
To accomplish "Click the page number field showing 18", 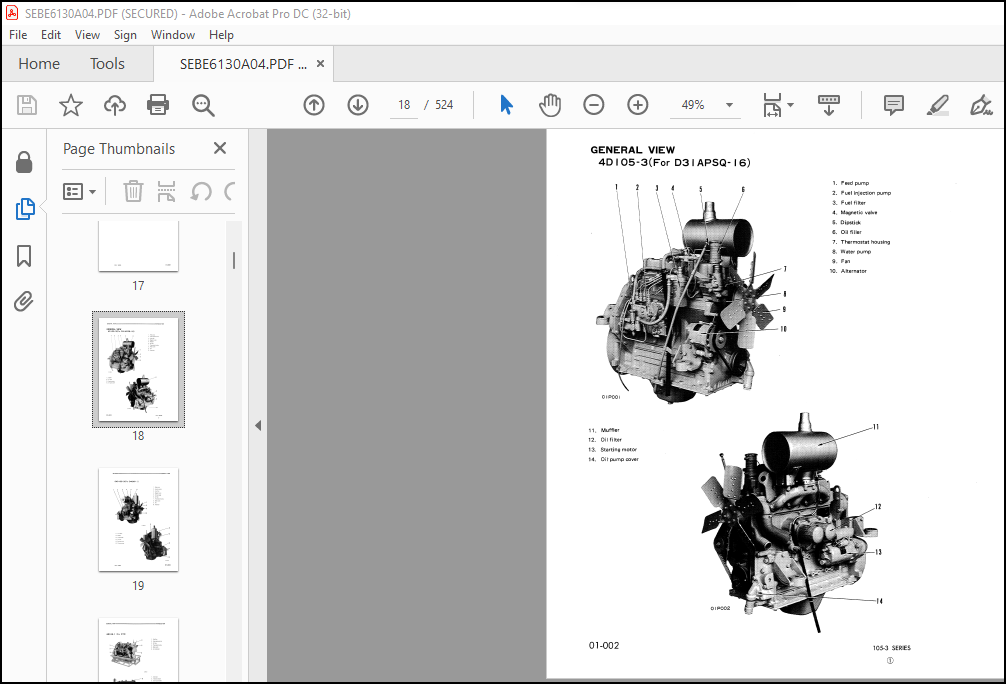I will (x=404, y=105).
